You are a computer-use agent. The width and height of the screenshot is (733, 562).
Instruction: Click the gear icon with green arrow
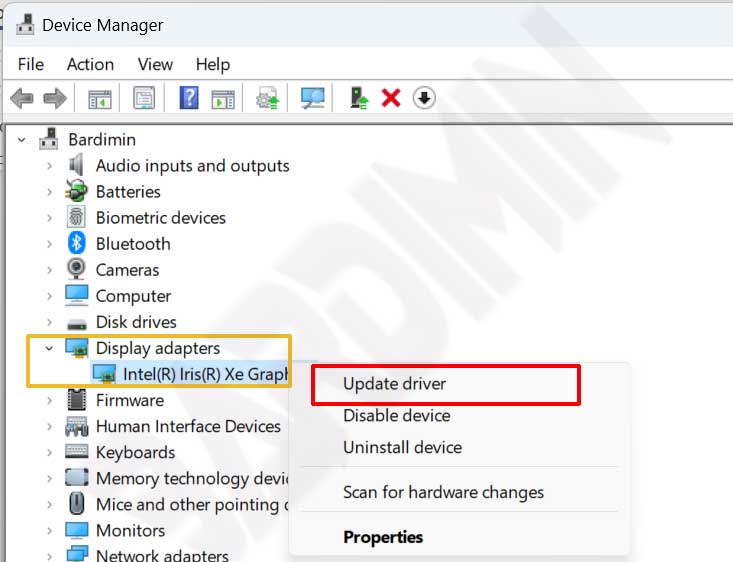pos(267,98)
